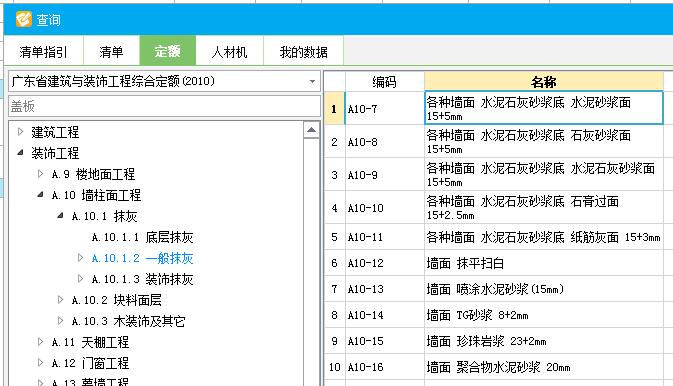Select code cell A10-15
The image size is (673, 386).
point(385,341)
